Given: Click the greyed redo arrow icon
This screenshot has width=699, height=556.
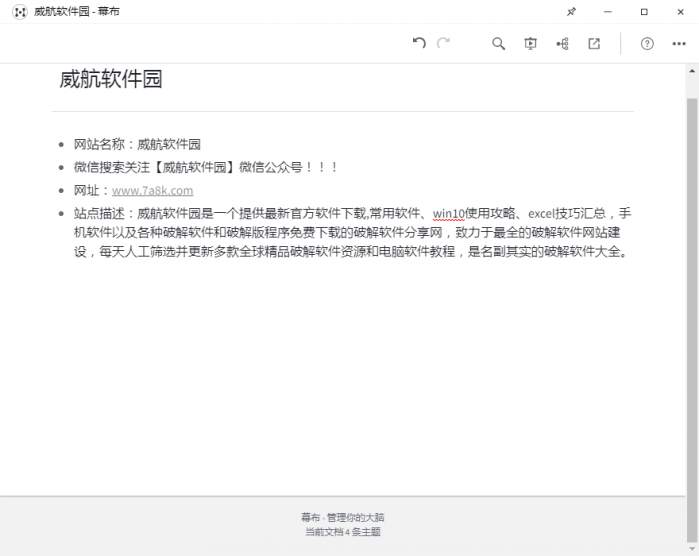Looking at the screenshot, I should coord(443,43).
